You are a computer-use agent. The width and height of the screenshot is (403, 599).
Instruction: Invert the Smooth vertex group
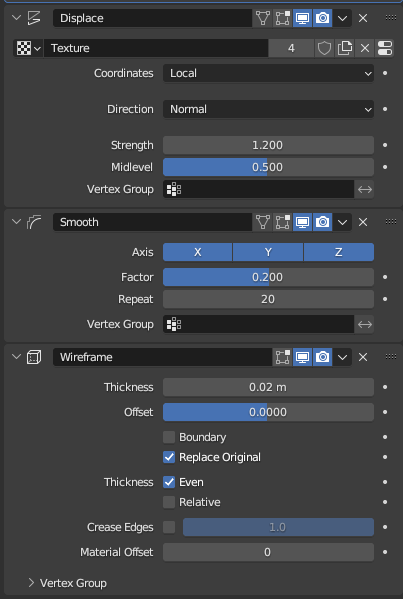[365, 324]
